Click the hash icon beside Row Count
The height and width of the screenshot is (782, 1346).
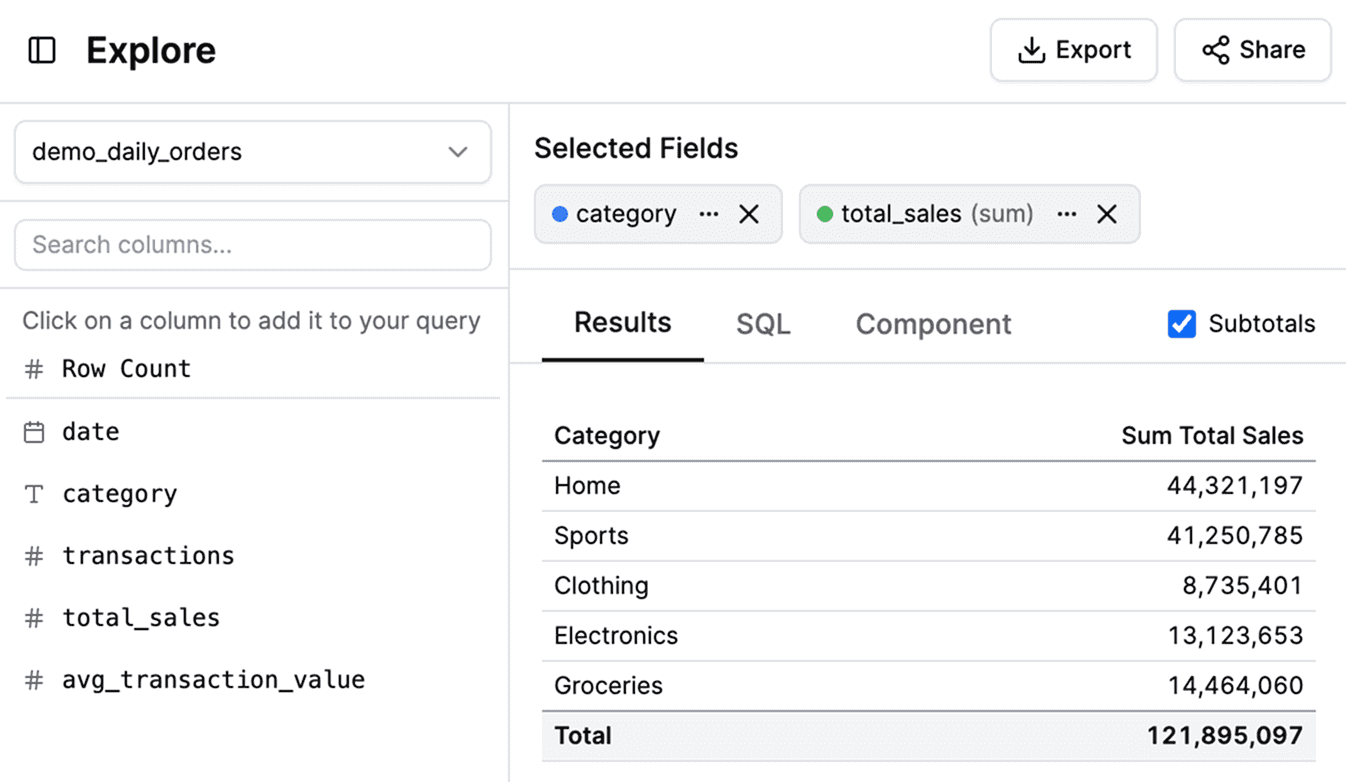pos(34,369)
